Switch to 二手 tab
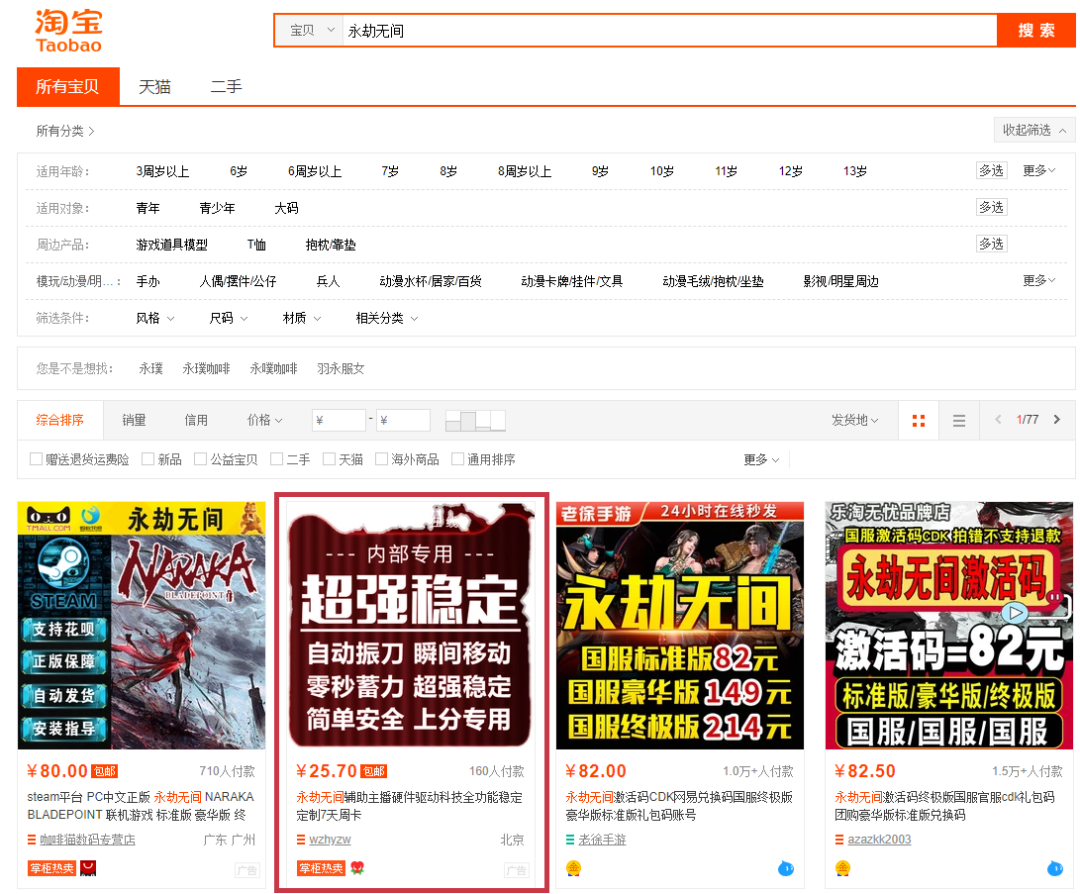This screenshot has width=1080, height=894. point(226,87)
